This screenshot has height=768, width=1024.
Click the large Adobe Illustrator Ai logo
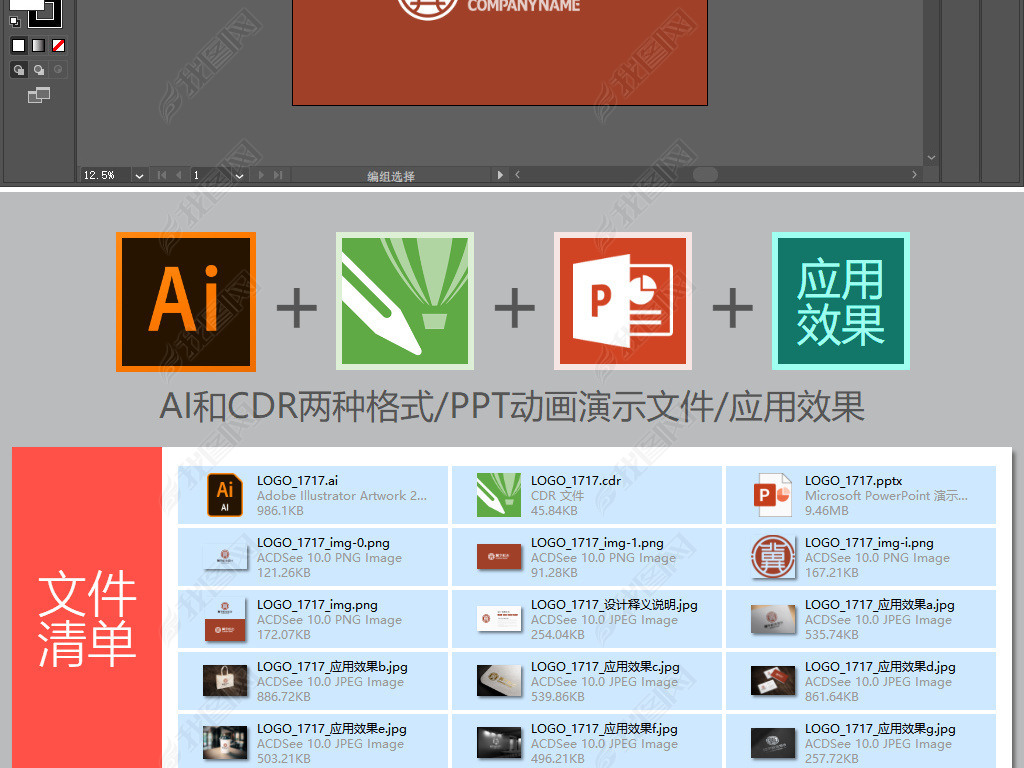(x=186, y=302)
